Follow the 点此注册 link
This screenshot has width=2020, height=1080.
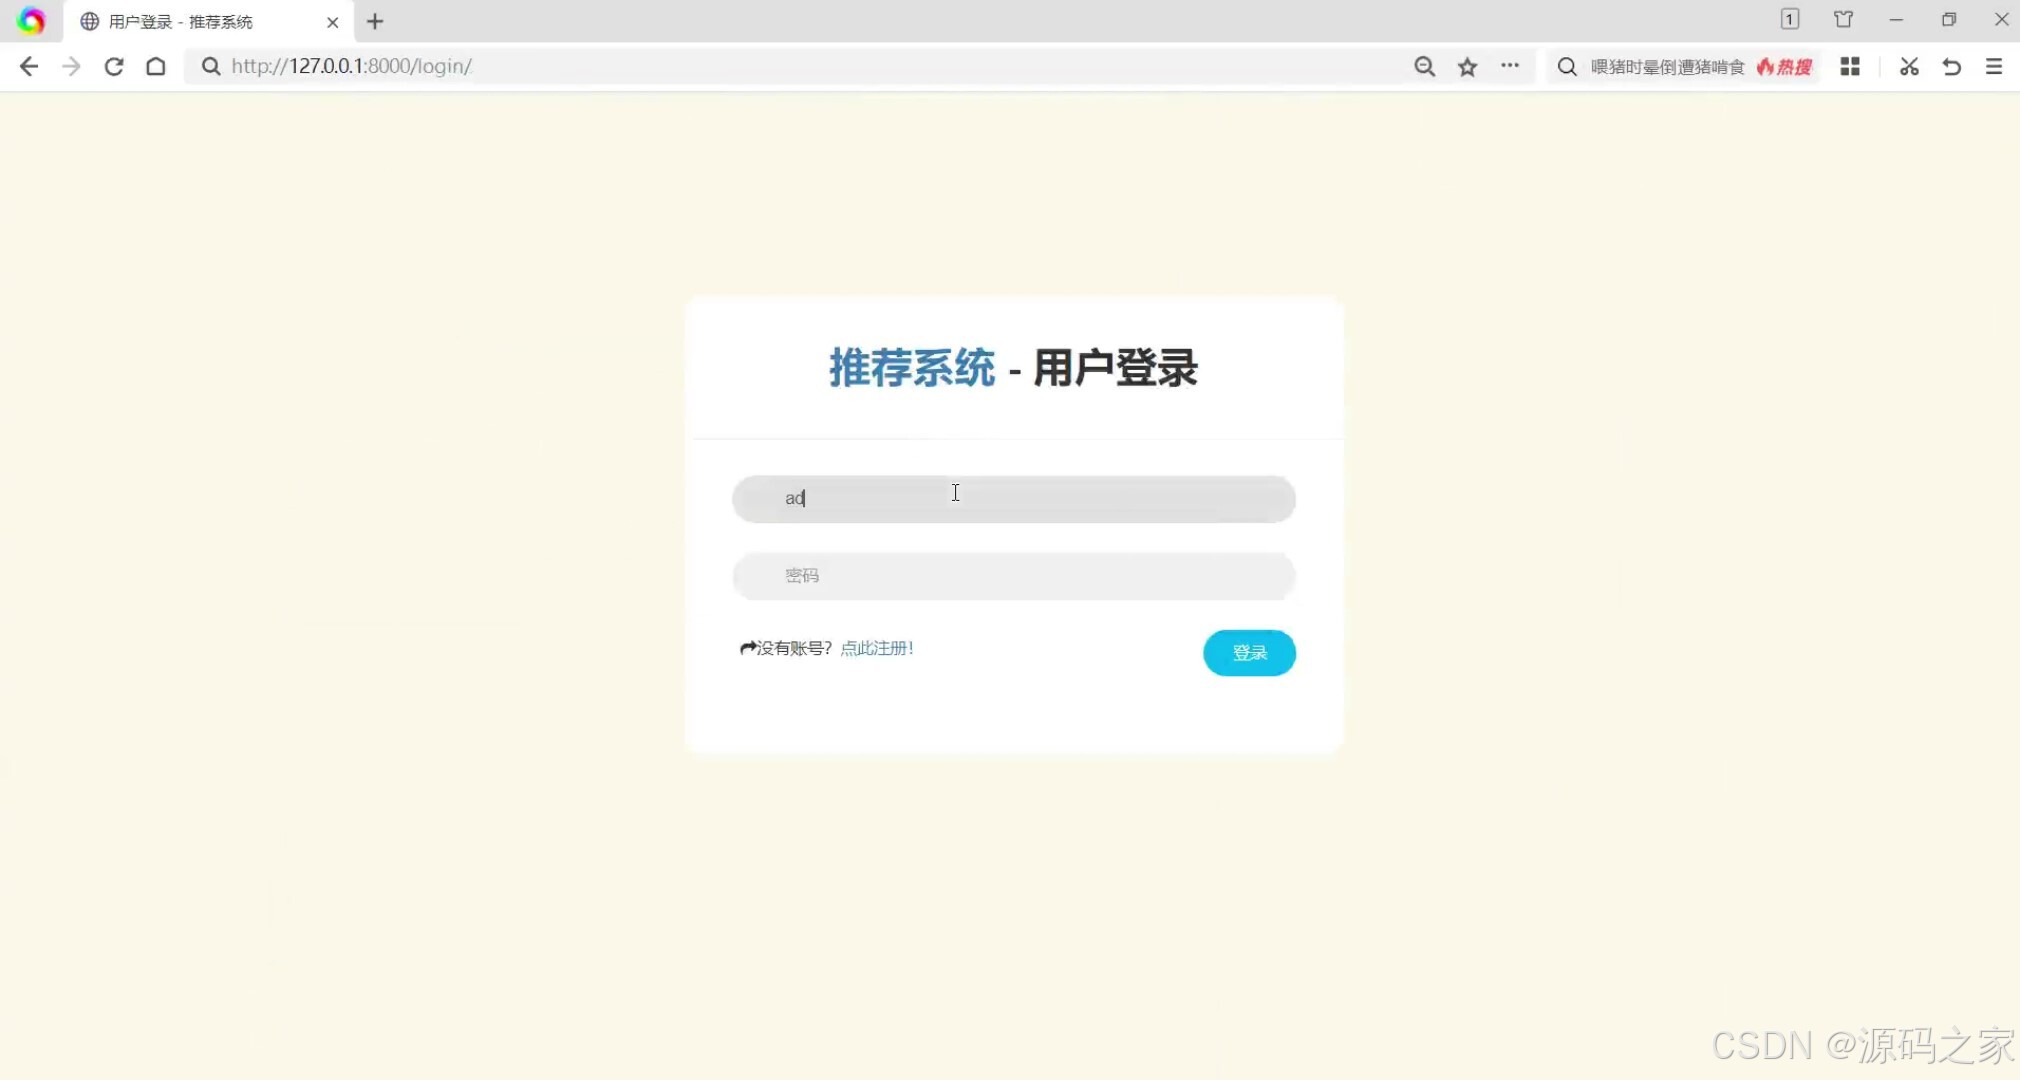[x=876, y=648]
